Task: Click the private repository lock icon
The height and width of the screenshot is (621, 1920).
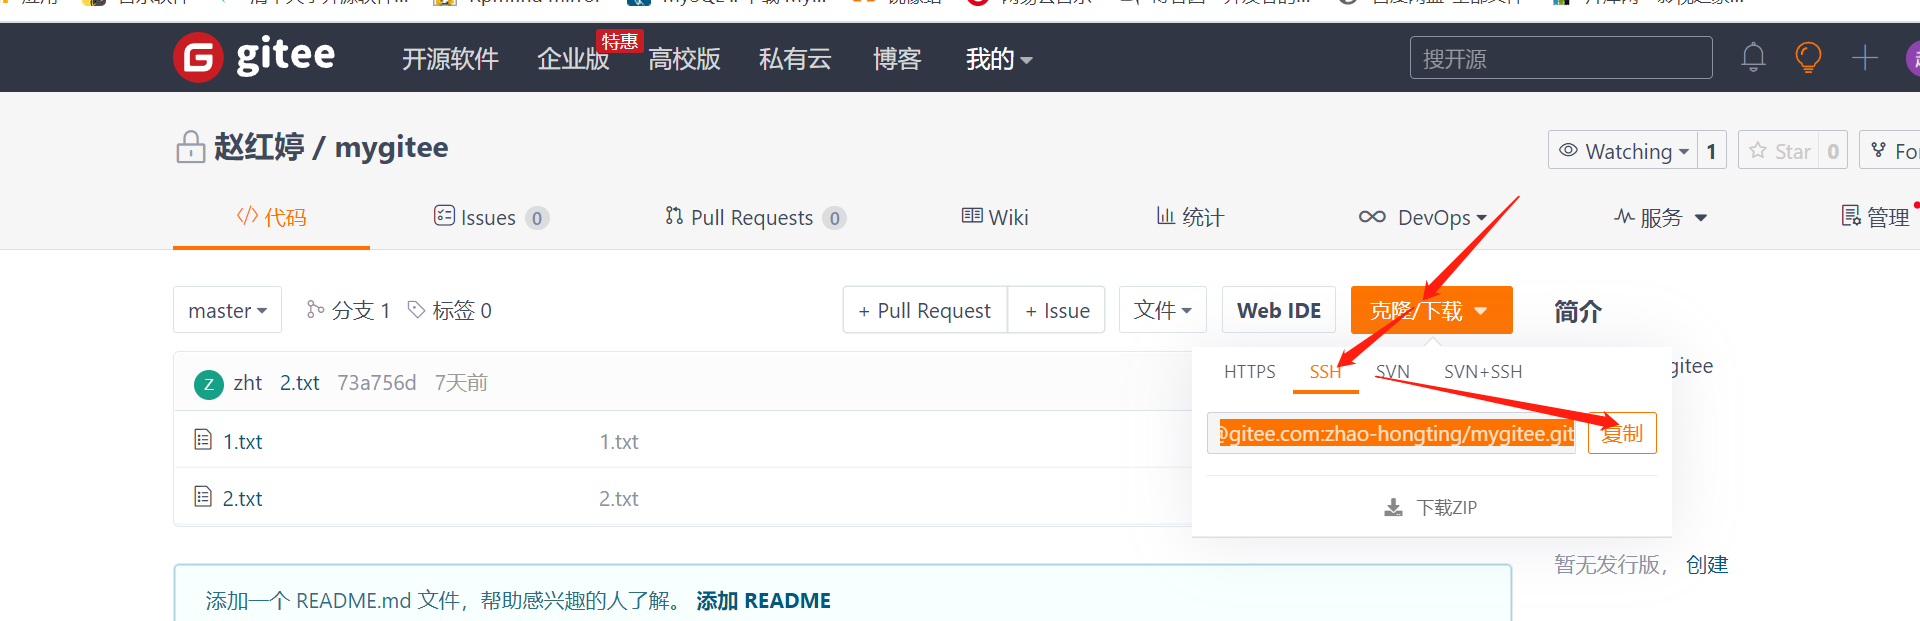Action: (190, 147)
